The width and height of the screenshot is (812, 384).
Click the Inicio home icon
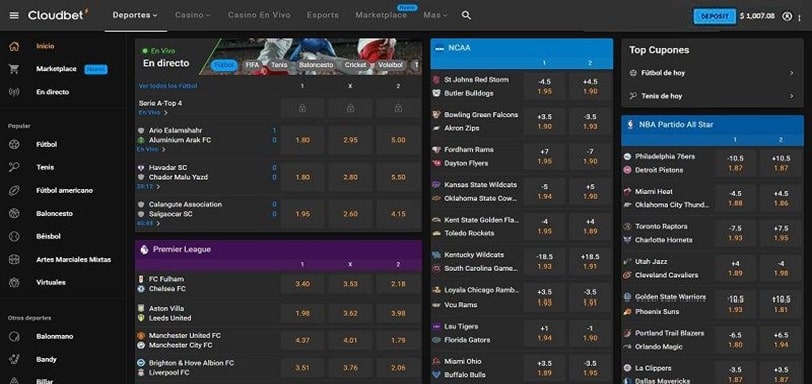(14, 46)
